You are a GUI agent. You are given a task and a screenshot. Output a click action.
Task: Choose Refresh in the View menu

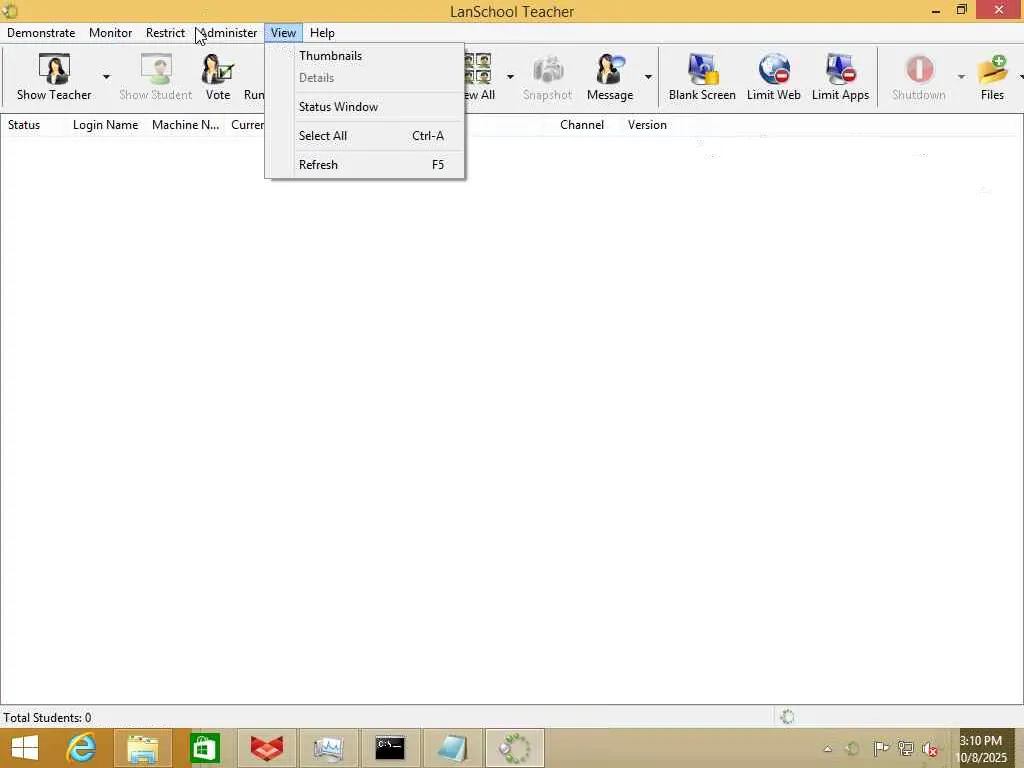pos(365,165)
